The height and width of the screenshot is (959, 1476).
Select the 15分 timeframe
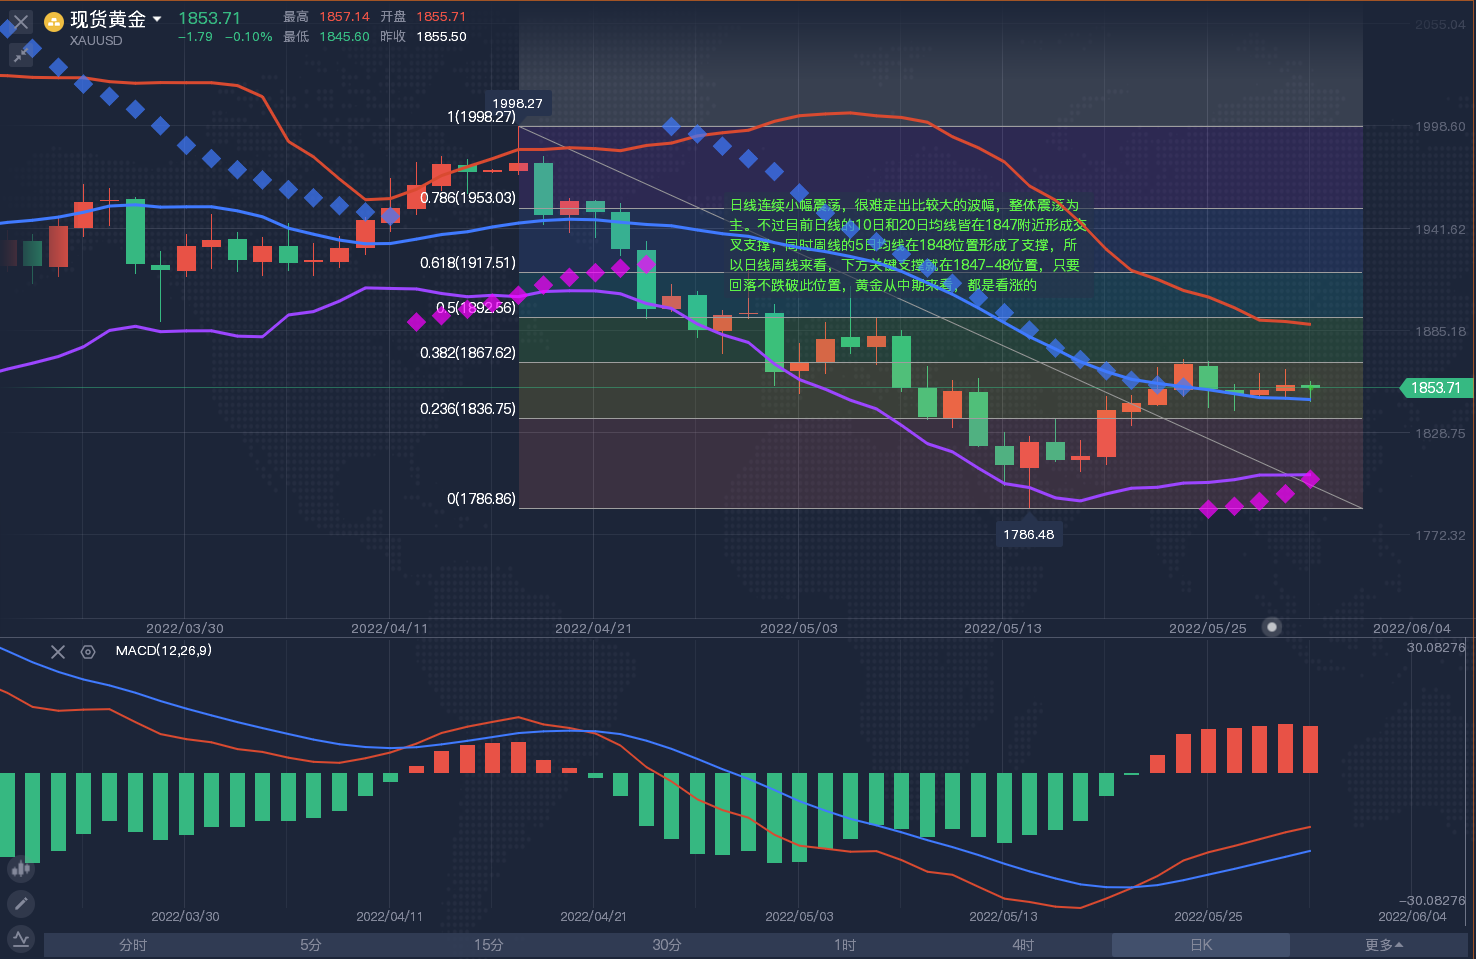pos(489,945)
